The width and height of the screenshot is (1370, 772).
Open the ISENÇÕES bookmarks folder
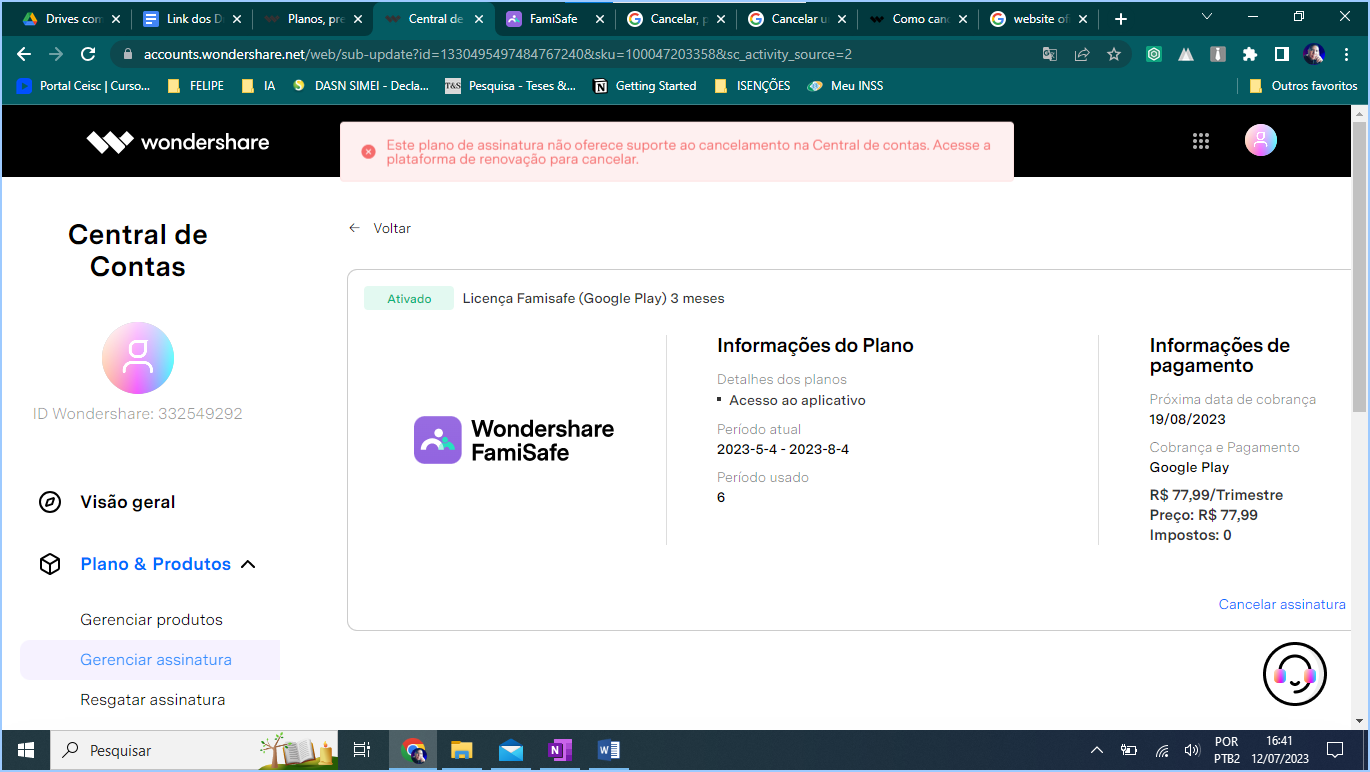[752, 86]
